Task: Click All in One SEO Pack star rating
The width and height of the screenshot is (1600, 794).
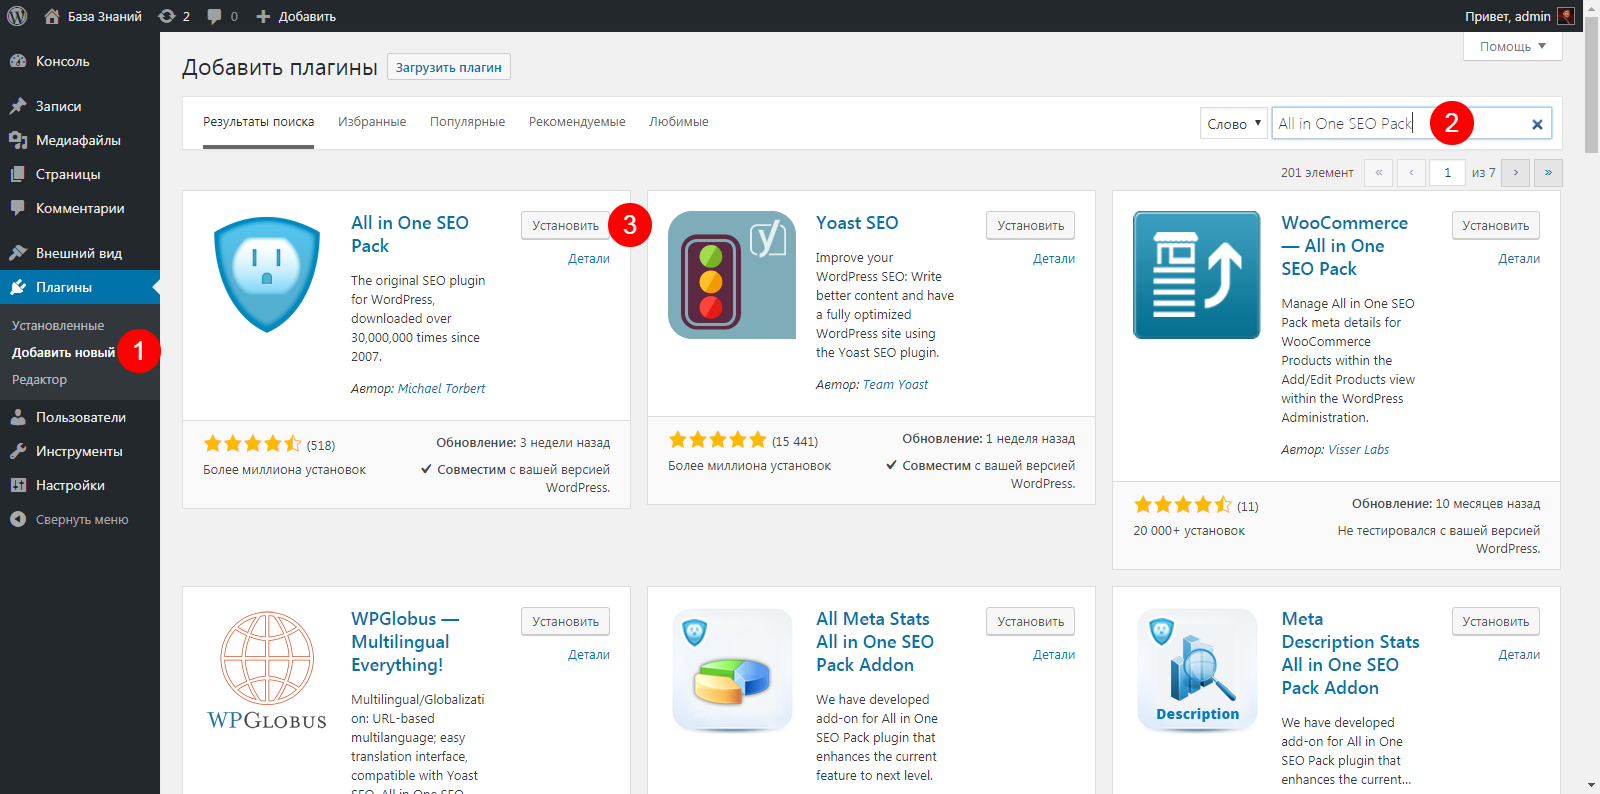Action: 252,444
